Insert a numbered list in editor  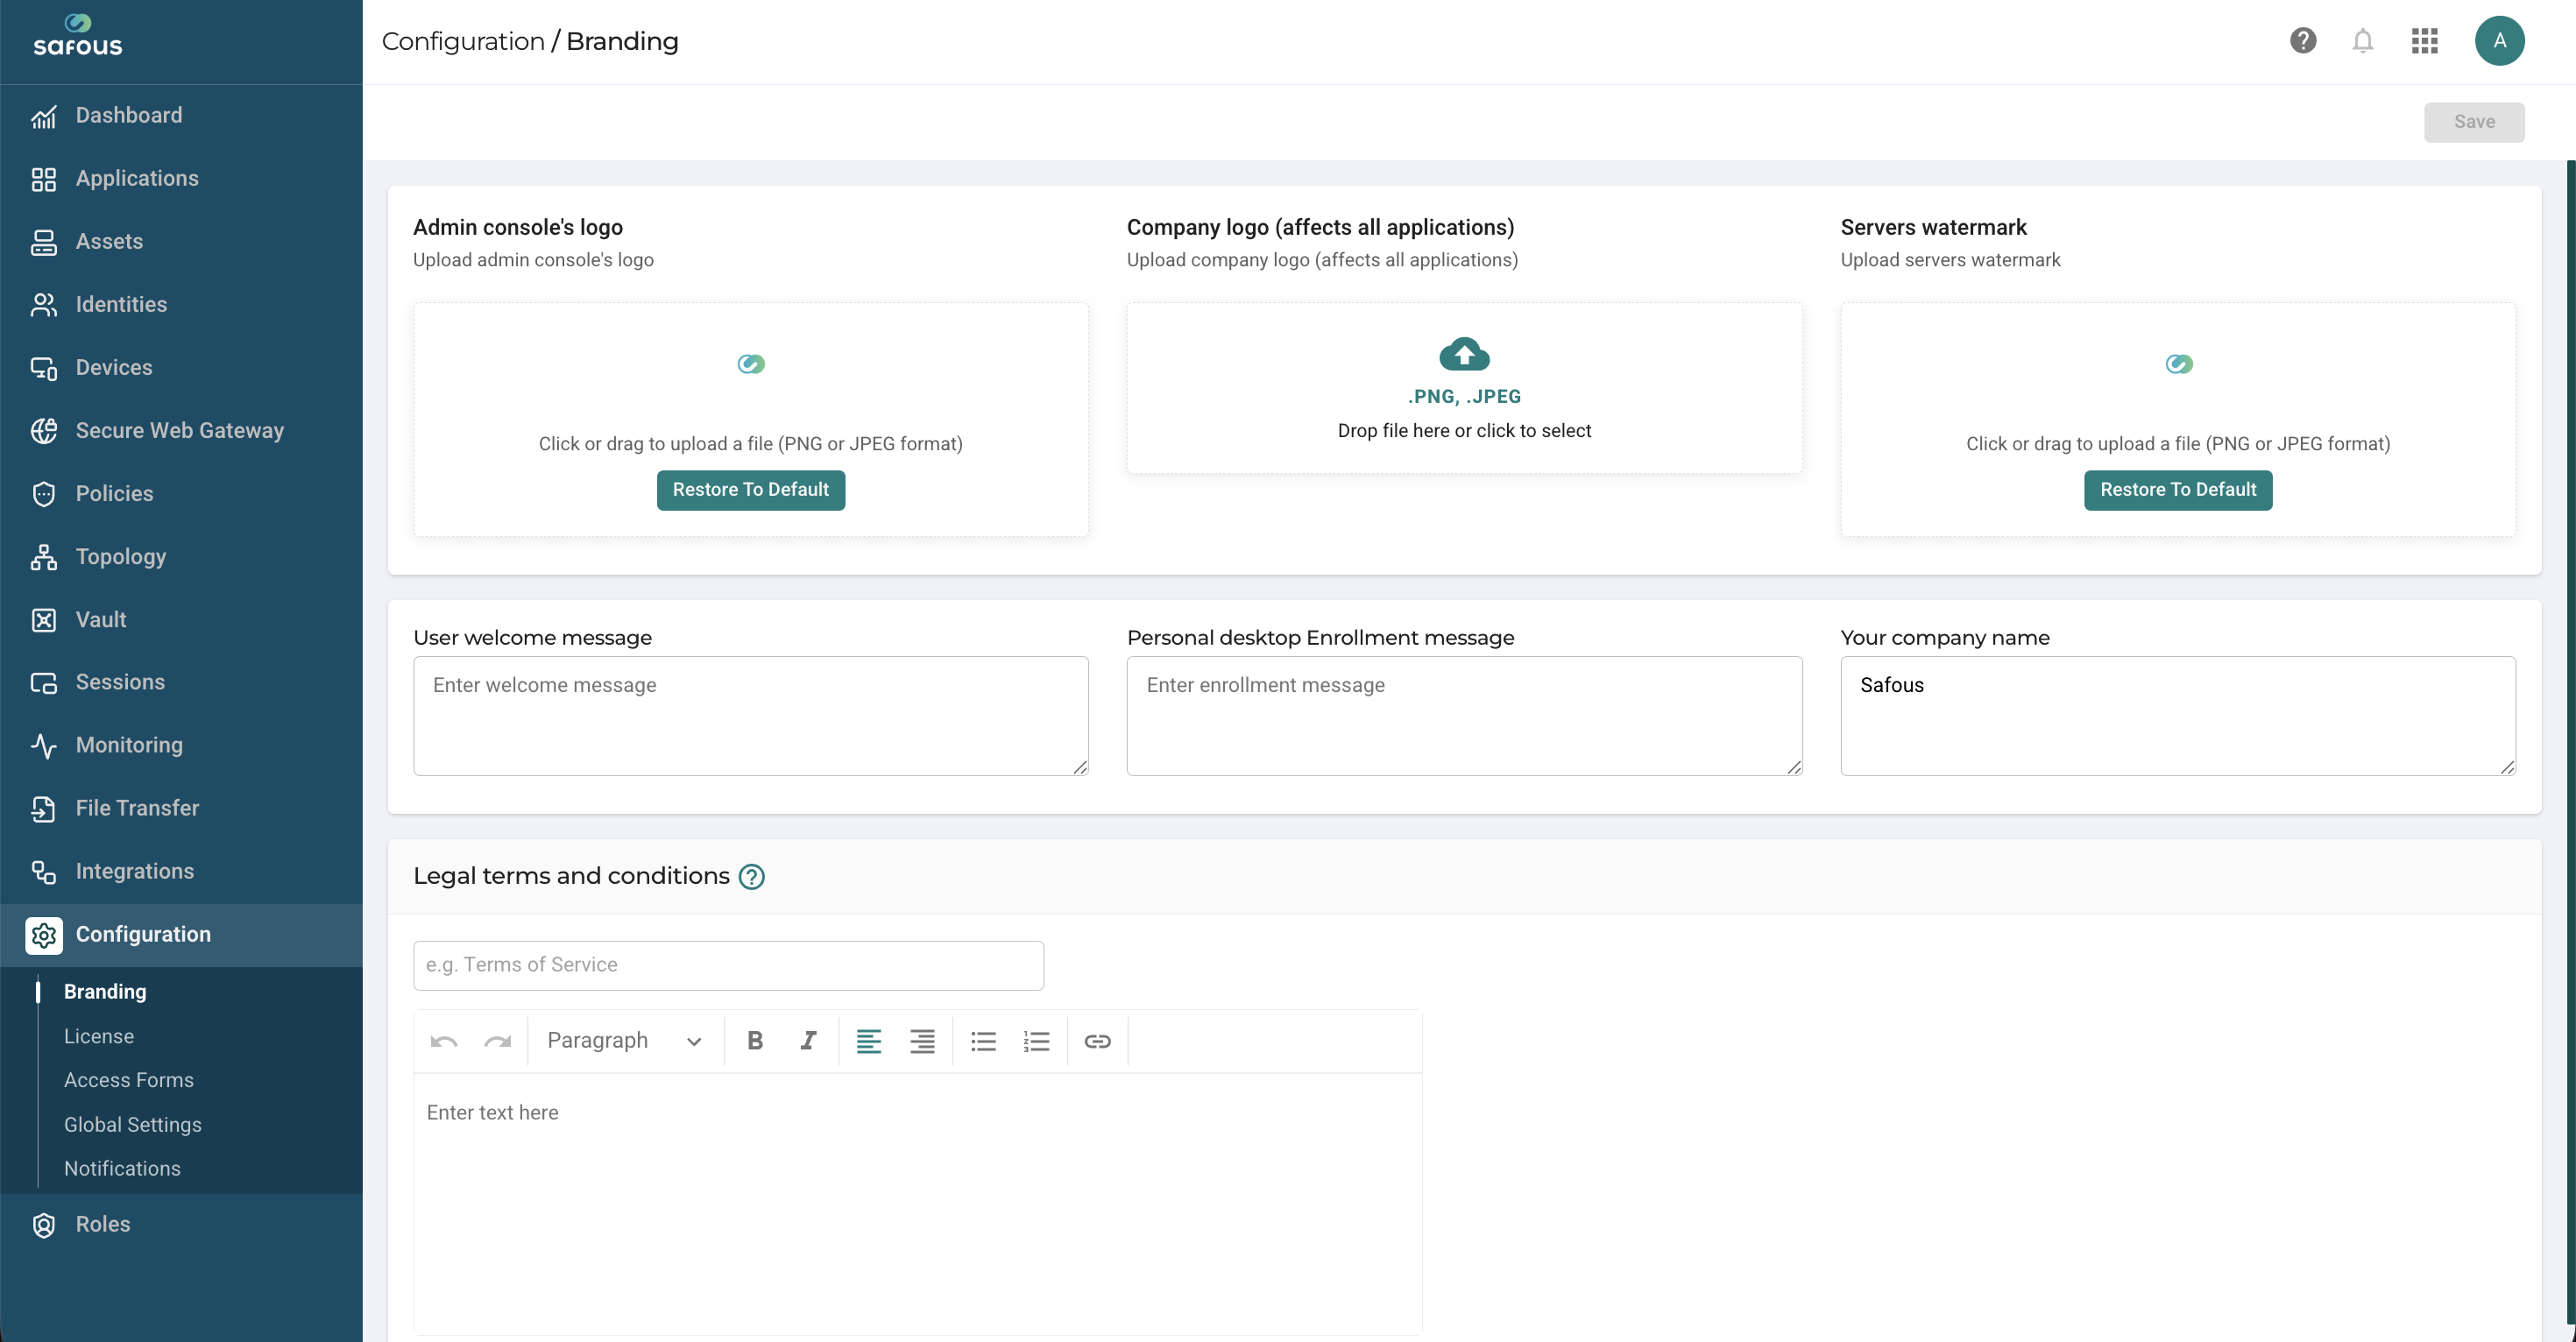tap(1036, 1041)
